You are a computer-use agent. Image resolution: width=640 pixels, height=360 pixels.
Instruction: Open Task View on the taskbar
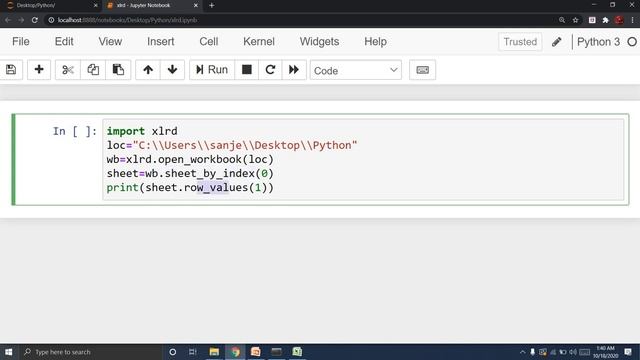(x=193, y=352)
